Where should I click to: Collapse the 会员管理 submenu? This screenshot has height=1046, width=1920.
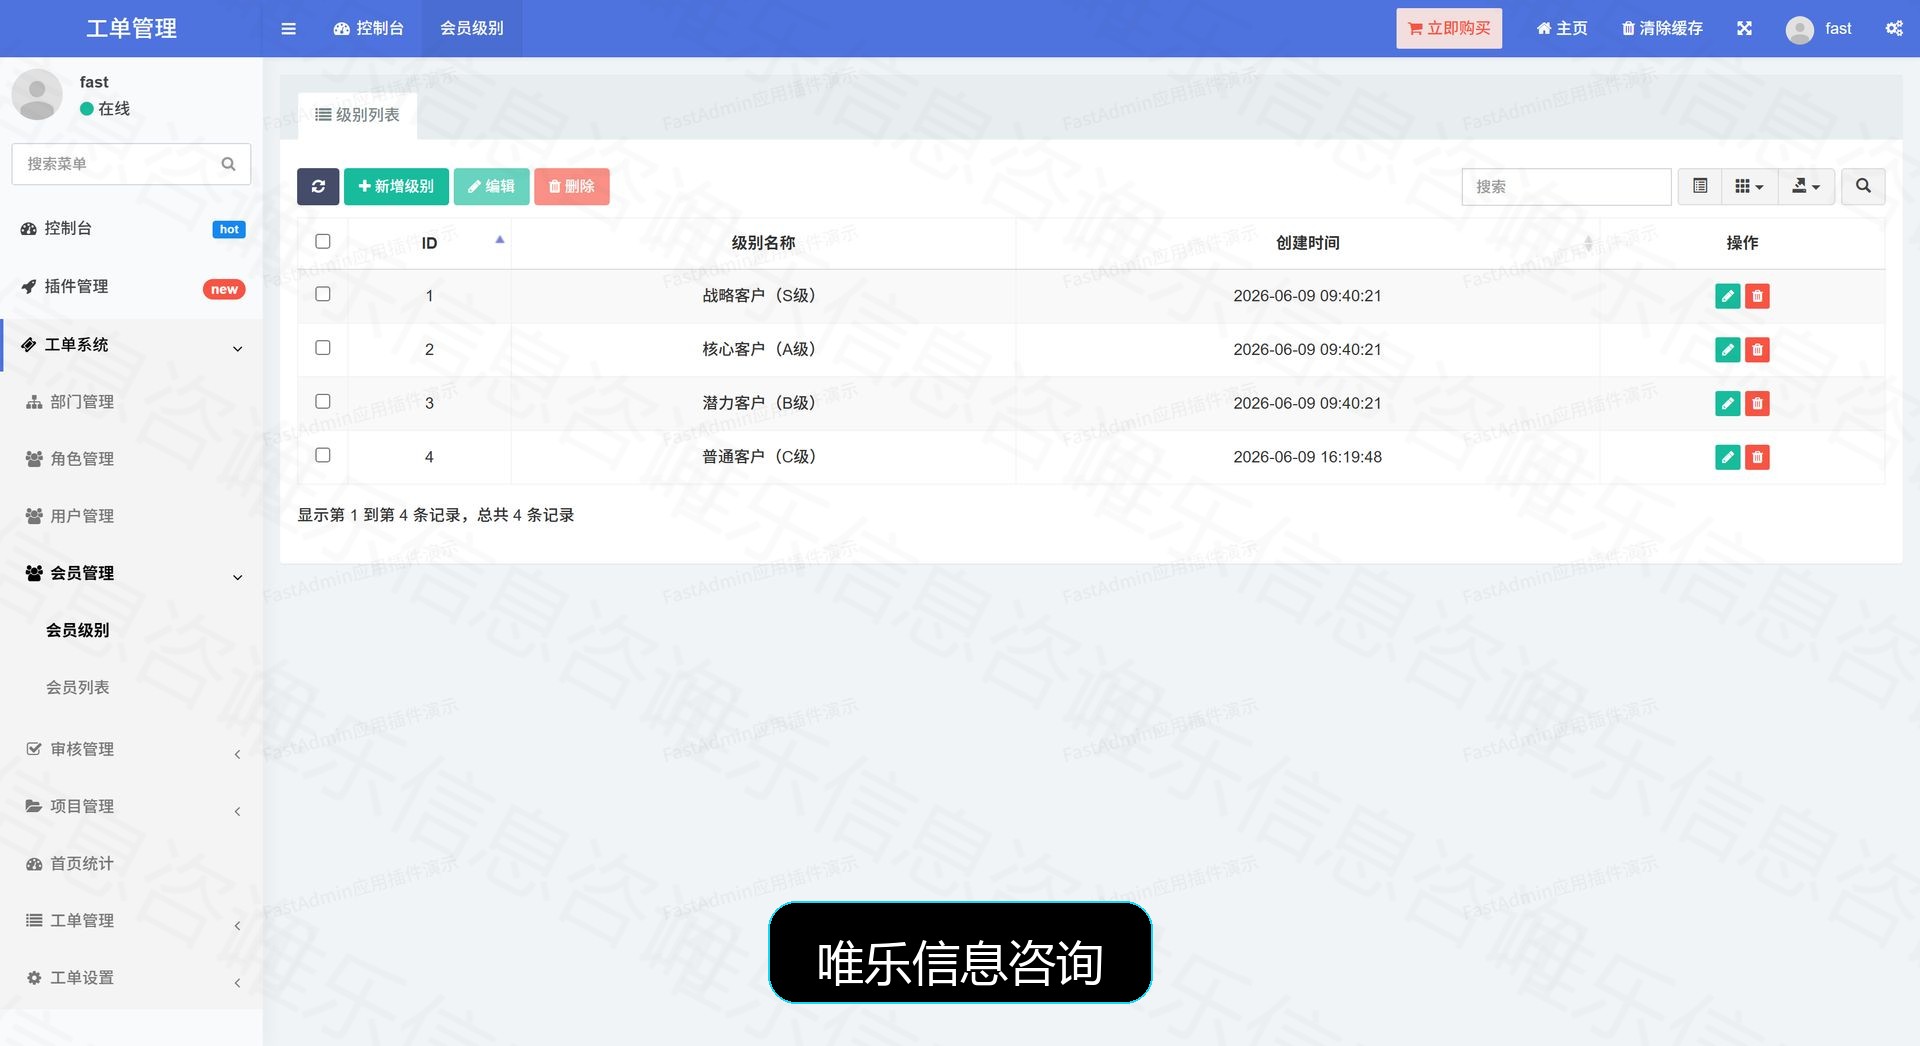click(131, 573)
